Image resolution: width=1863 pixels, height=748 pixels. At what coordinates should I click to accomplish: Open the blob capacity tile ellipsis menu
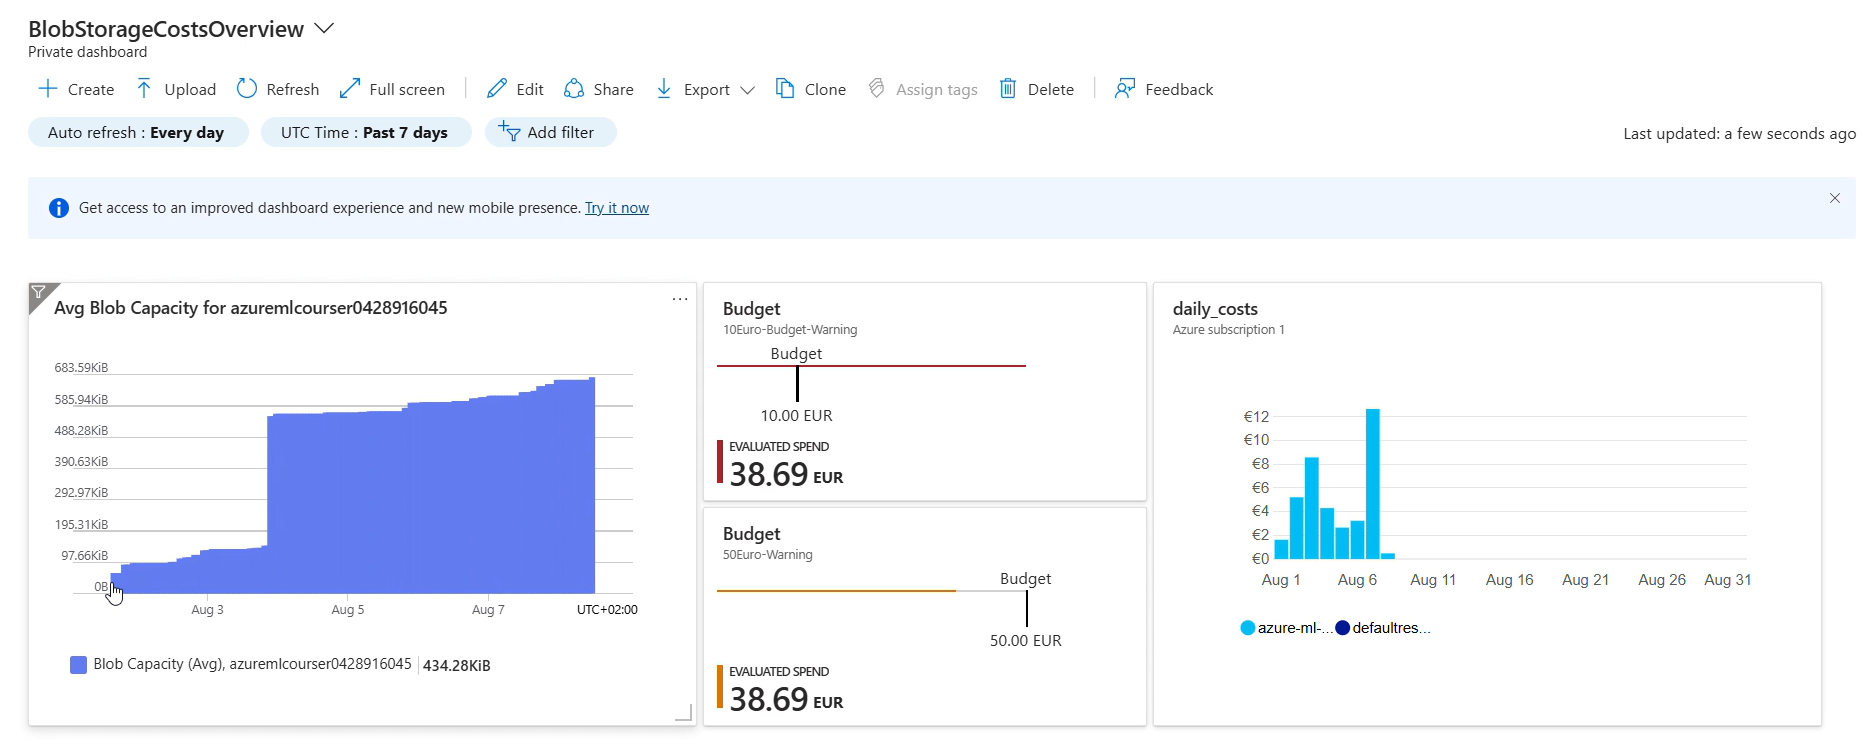pos(680,299)
